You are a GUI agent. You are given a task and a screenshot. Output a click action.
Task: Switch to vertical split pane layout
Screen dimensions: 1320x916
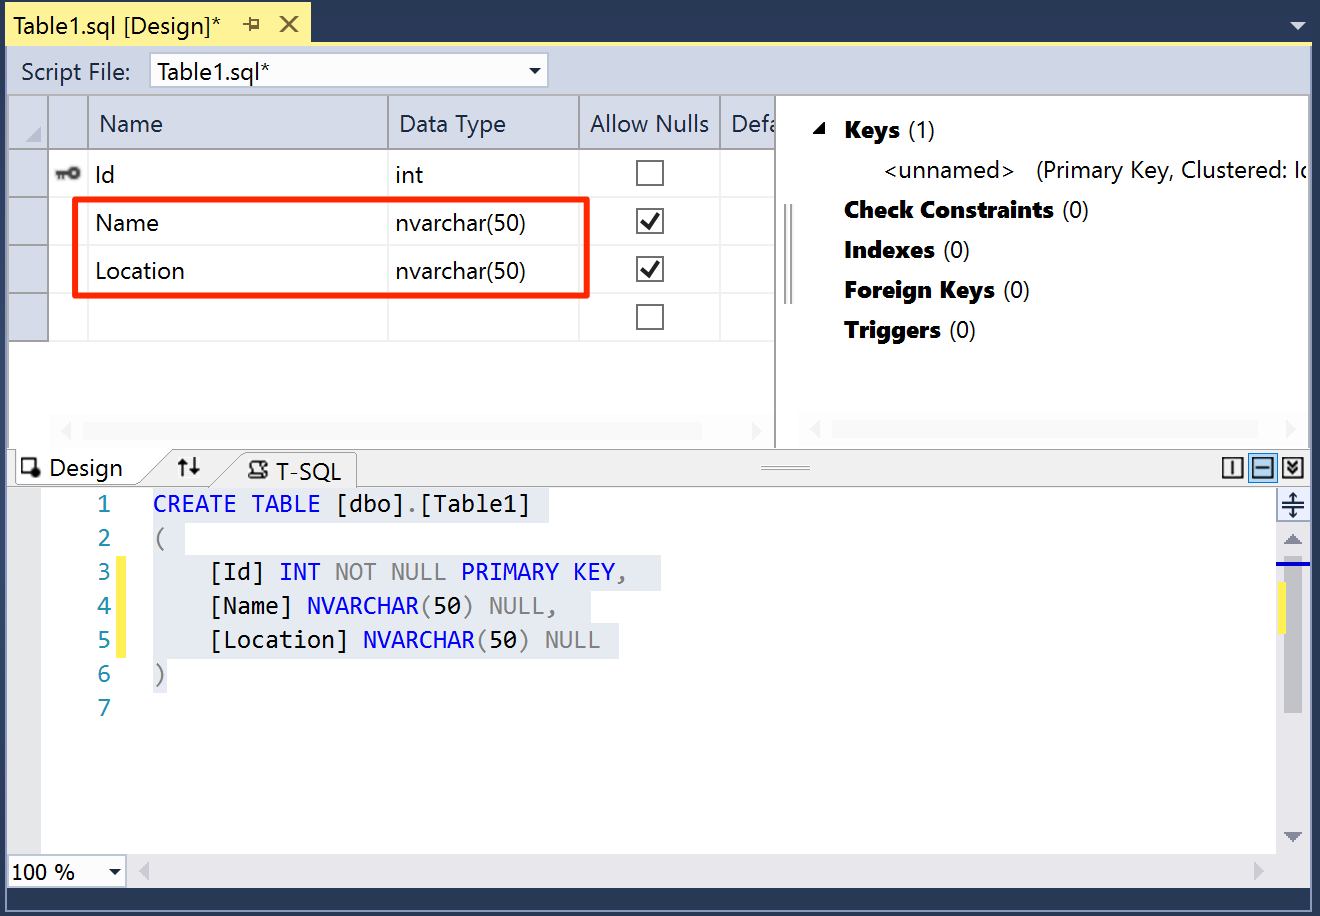tap(1232, 467)
